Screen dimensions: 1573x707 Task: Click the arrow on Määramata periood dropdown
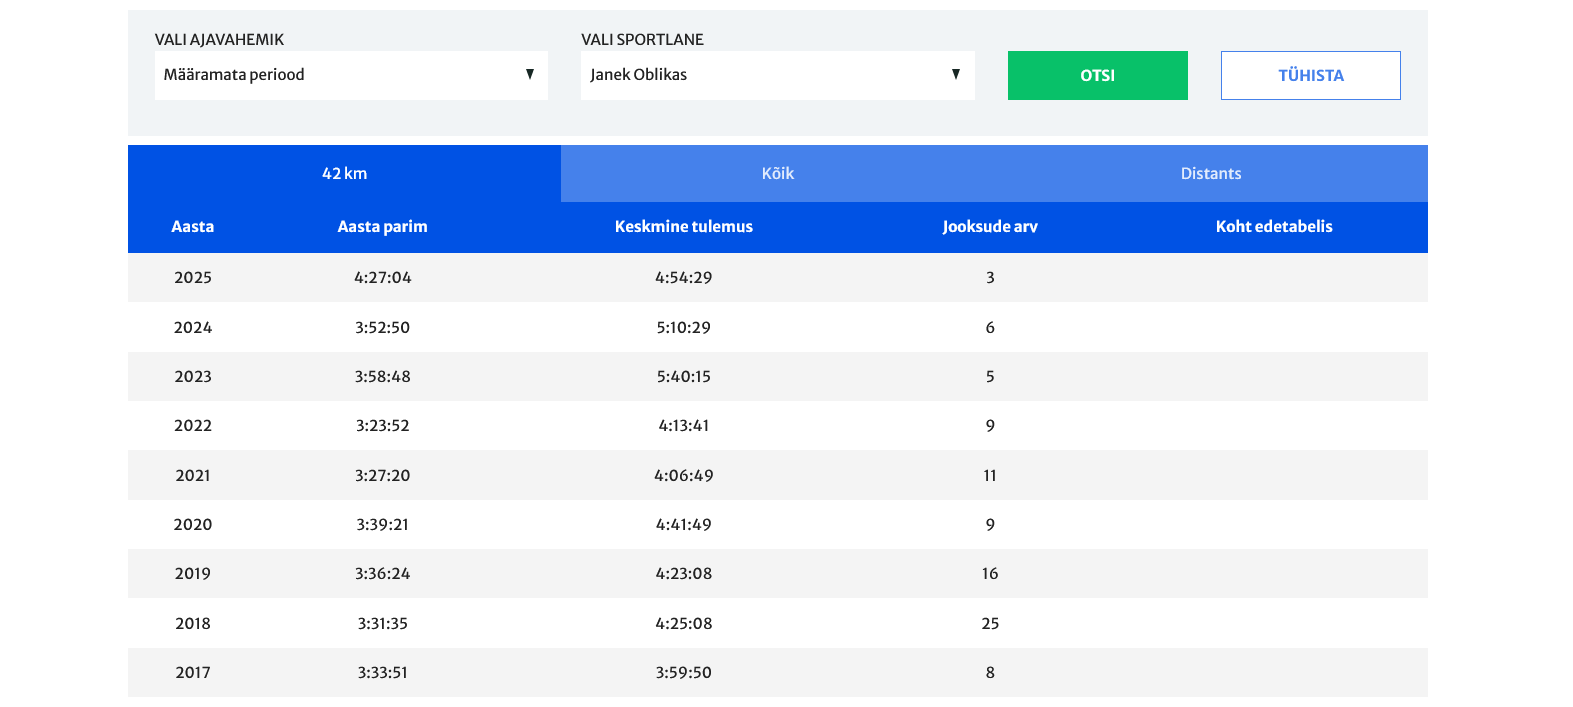(x=530, y=75)
